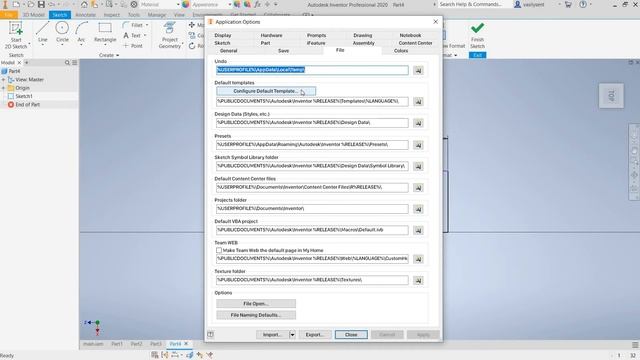Select the Point tool
640x360 pixels.
[133, 46]
